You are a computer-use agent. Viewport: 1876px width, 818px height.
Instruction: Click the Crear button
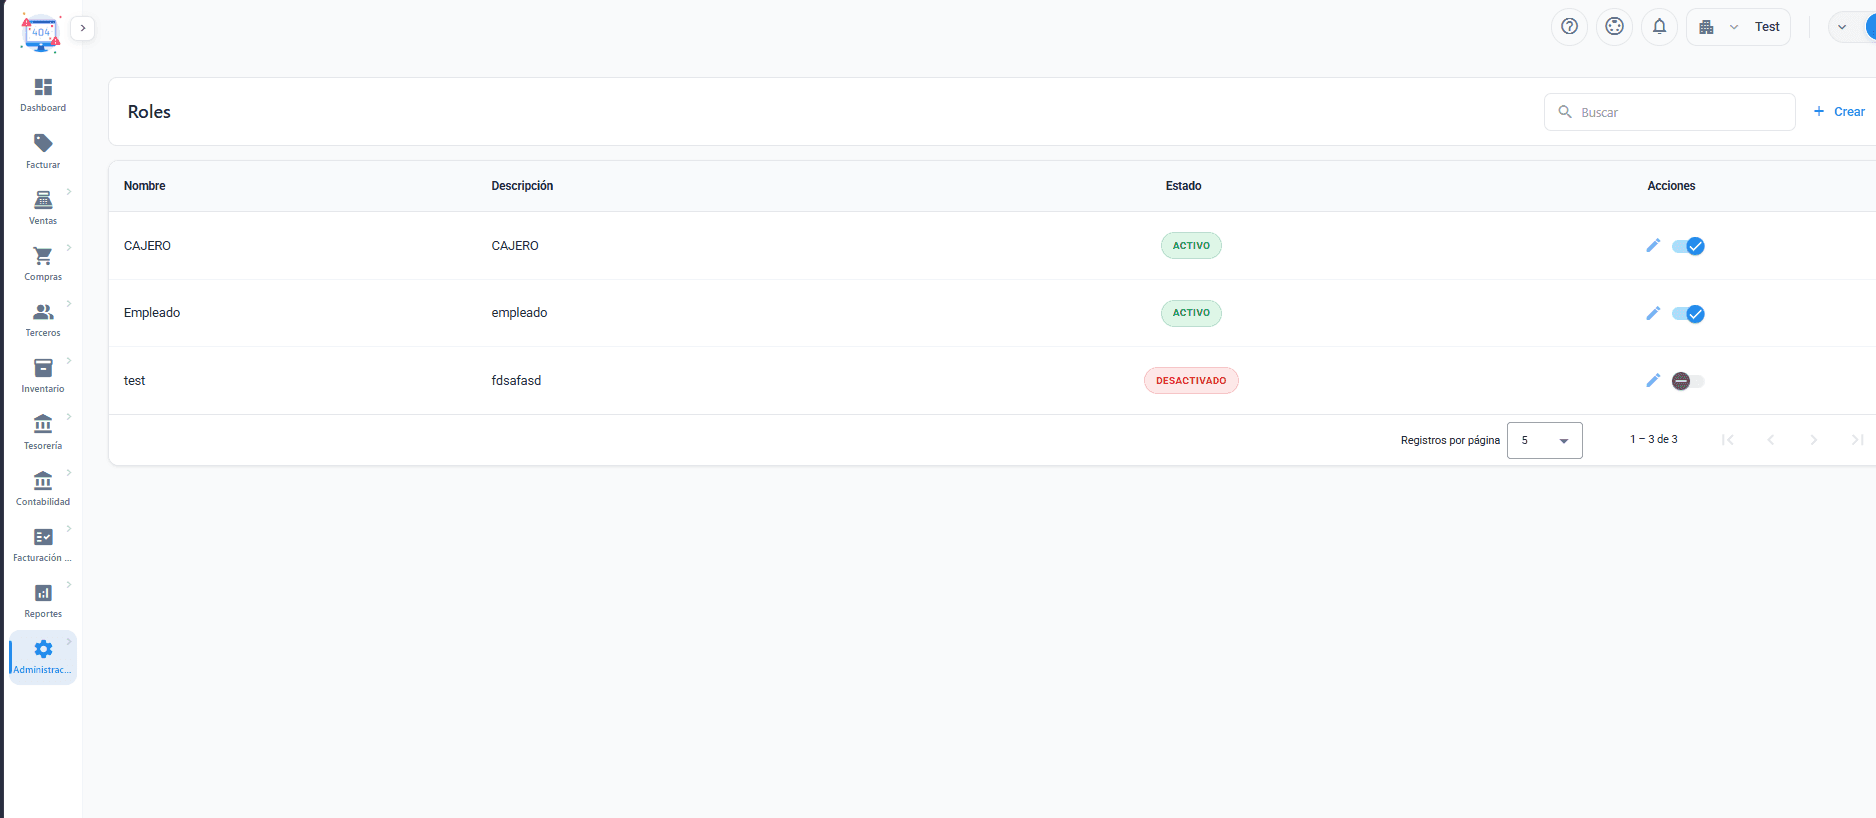pyautogui.click(x=1839, y=112)
